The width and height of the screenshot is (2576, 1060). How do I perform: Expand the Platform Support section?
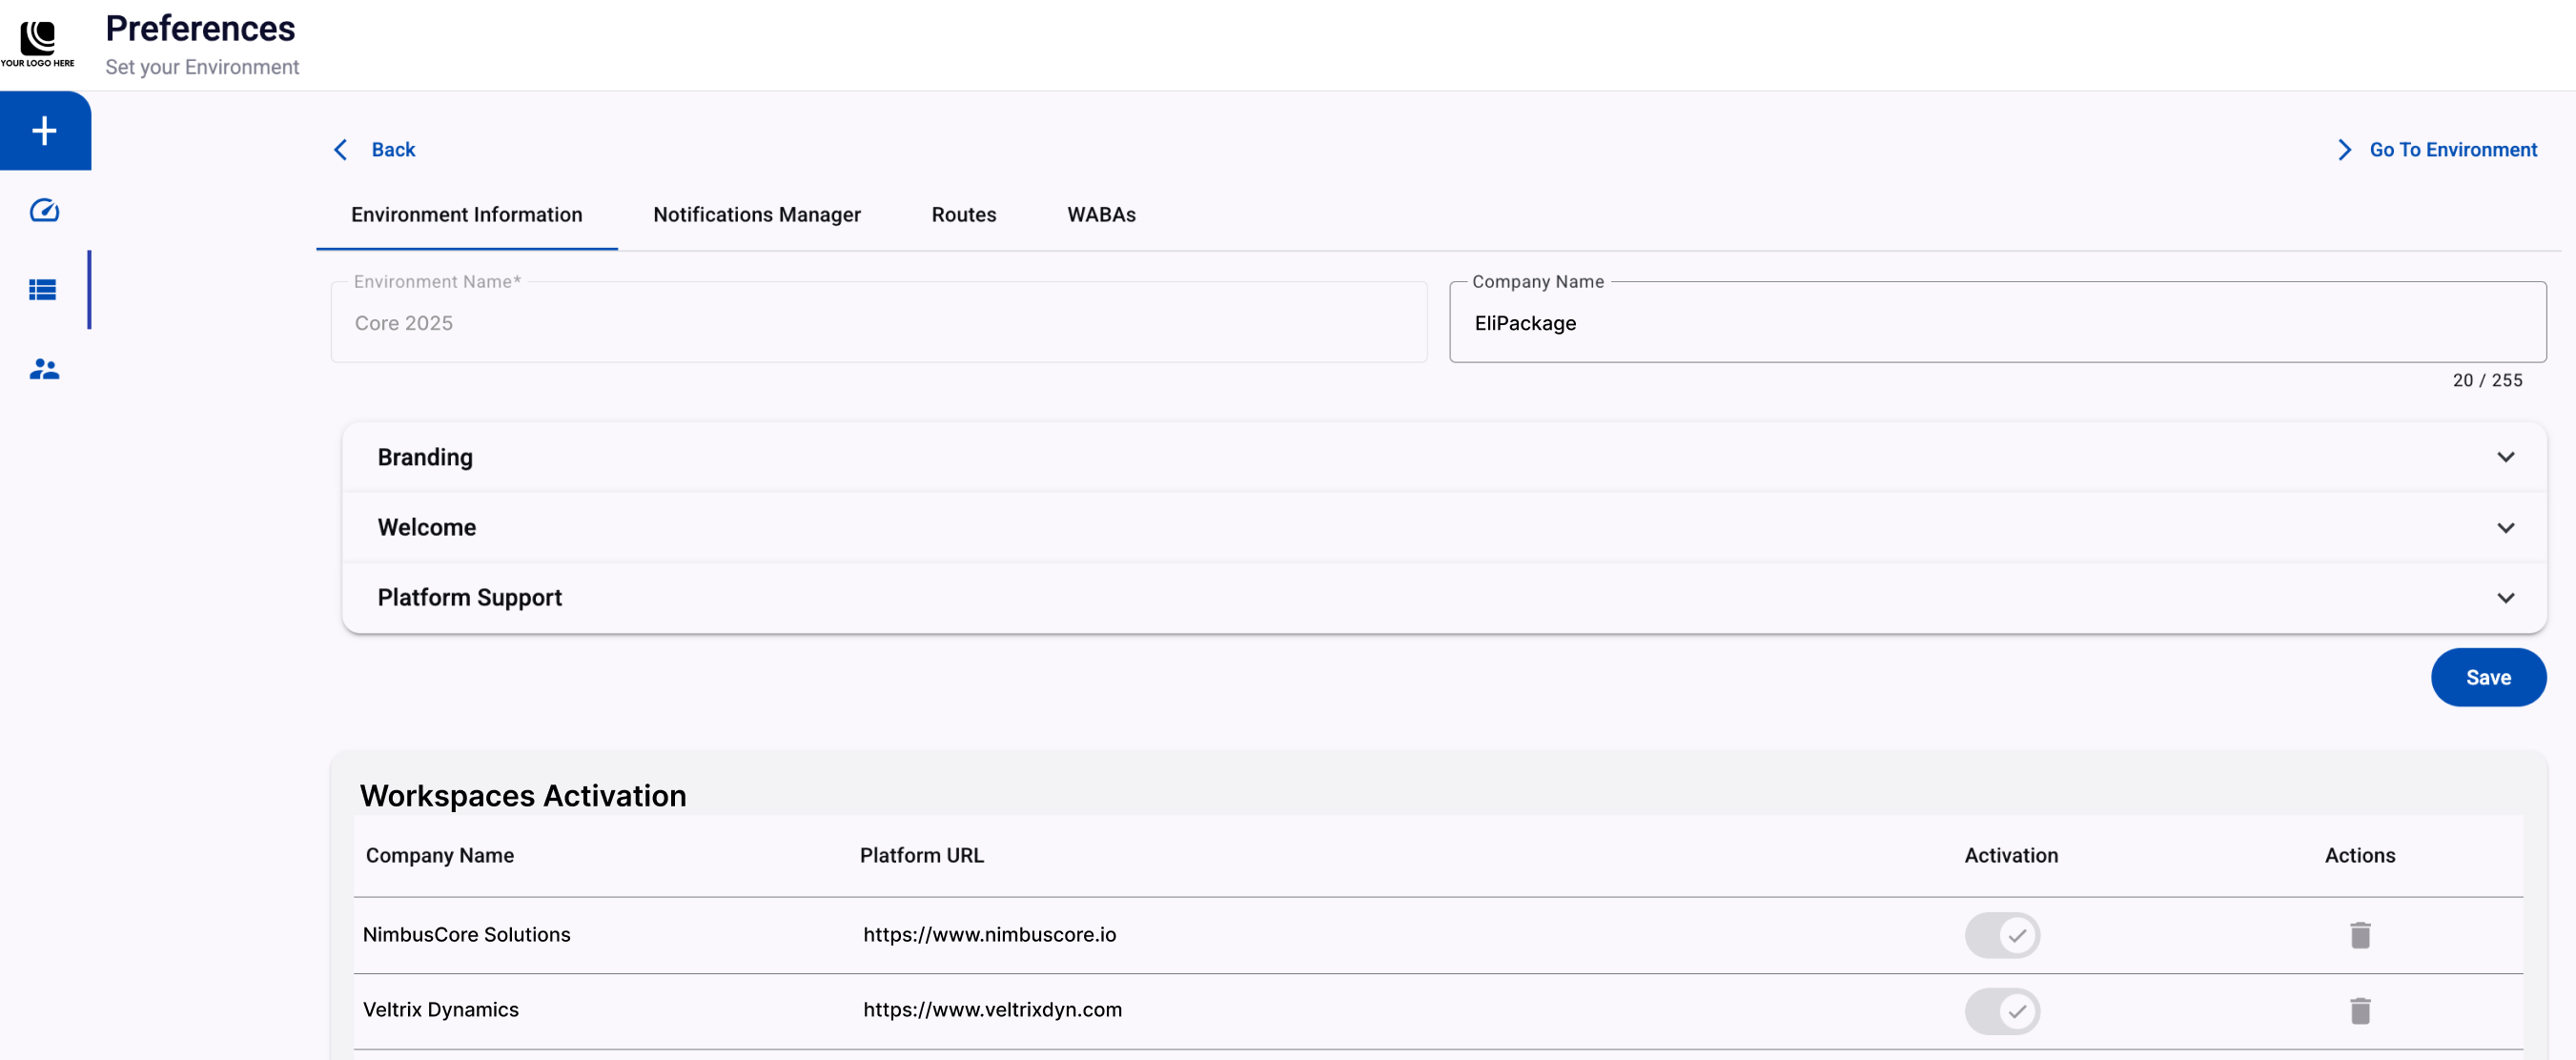(1444, 597)
